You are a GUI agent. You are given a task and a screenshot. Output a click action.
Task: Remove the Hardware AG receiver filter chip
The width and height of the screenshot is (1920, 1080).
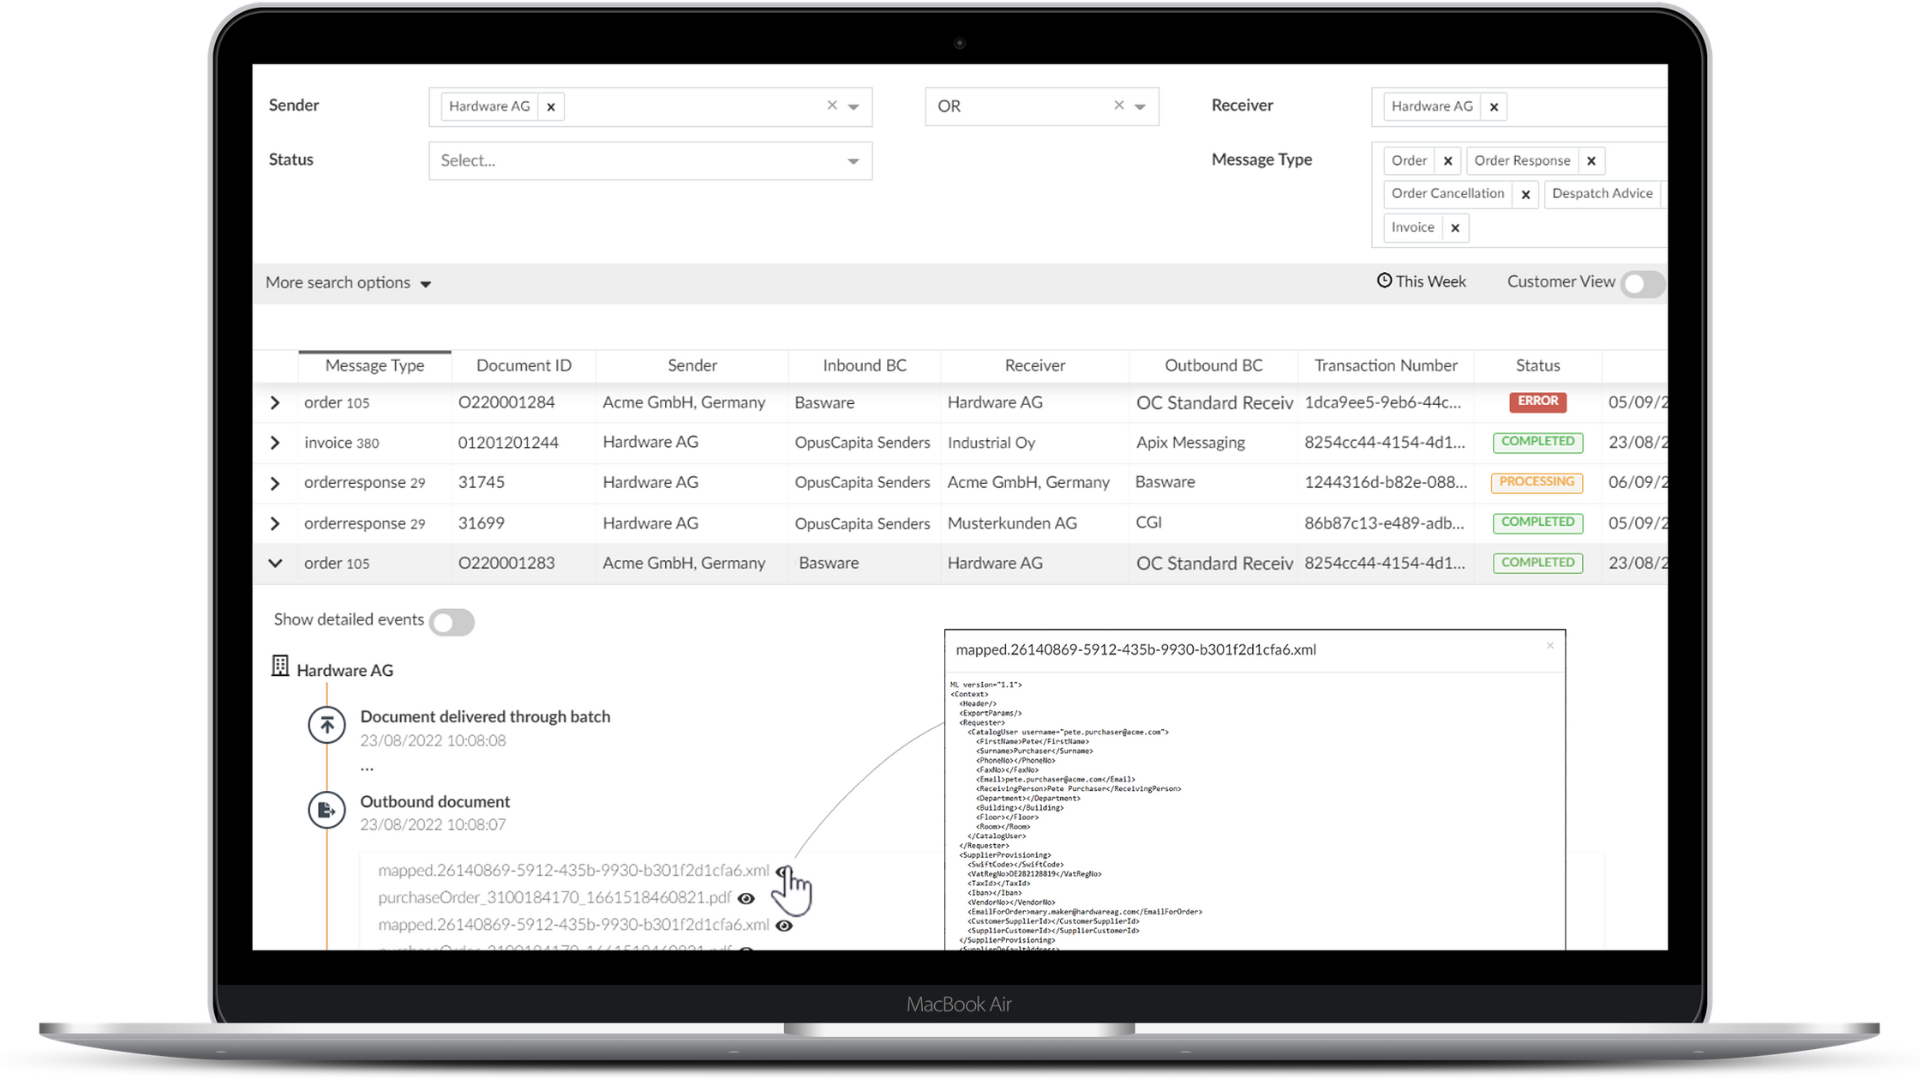click(1494, 107)
